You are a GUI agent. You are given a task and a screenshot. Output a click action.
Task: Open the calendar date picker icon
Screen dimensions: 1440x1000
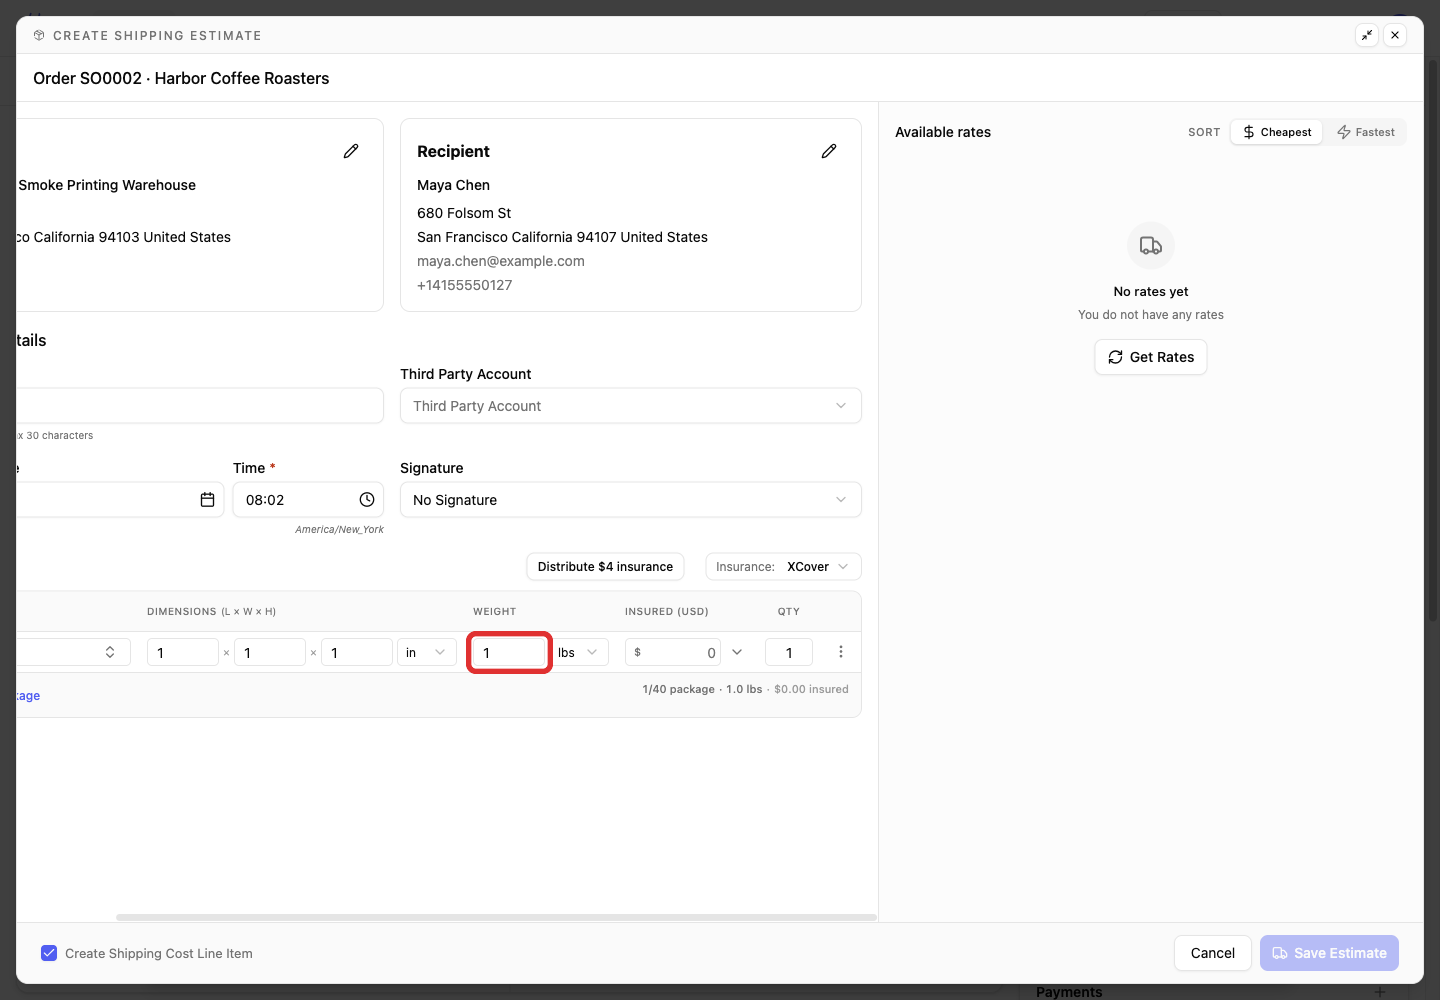click(x=207, y=500)
